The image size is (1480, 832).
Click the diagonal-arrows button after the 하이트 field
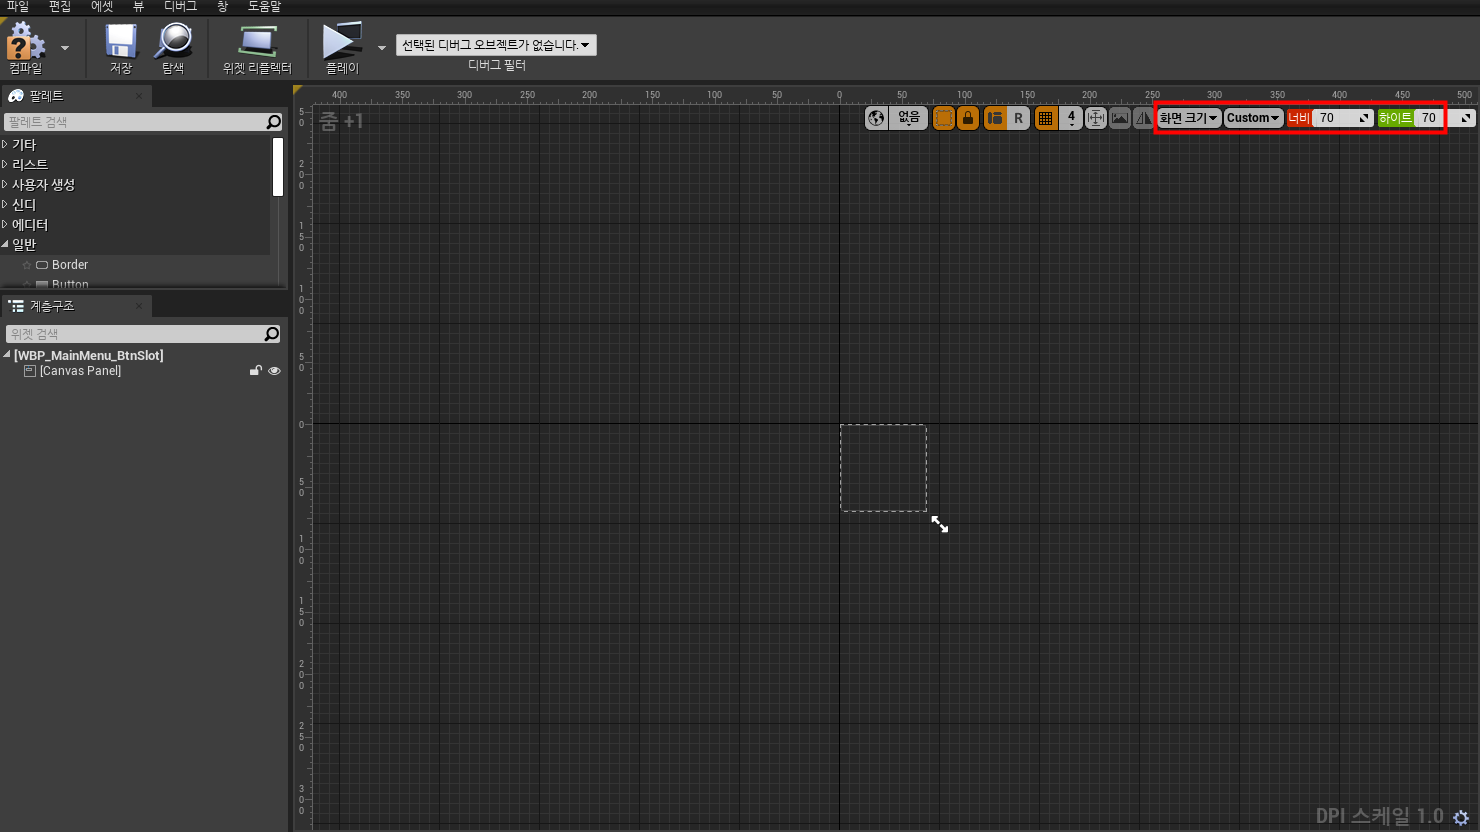1464,118
